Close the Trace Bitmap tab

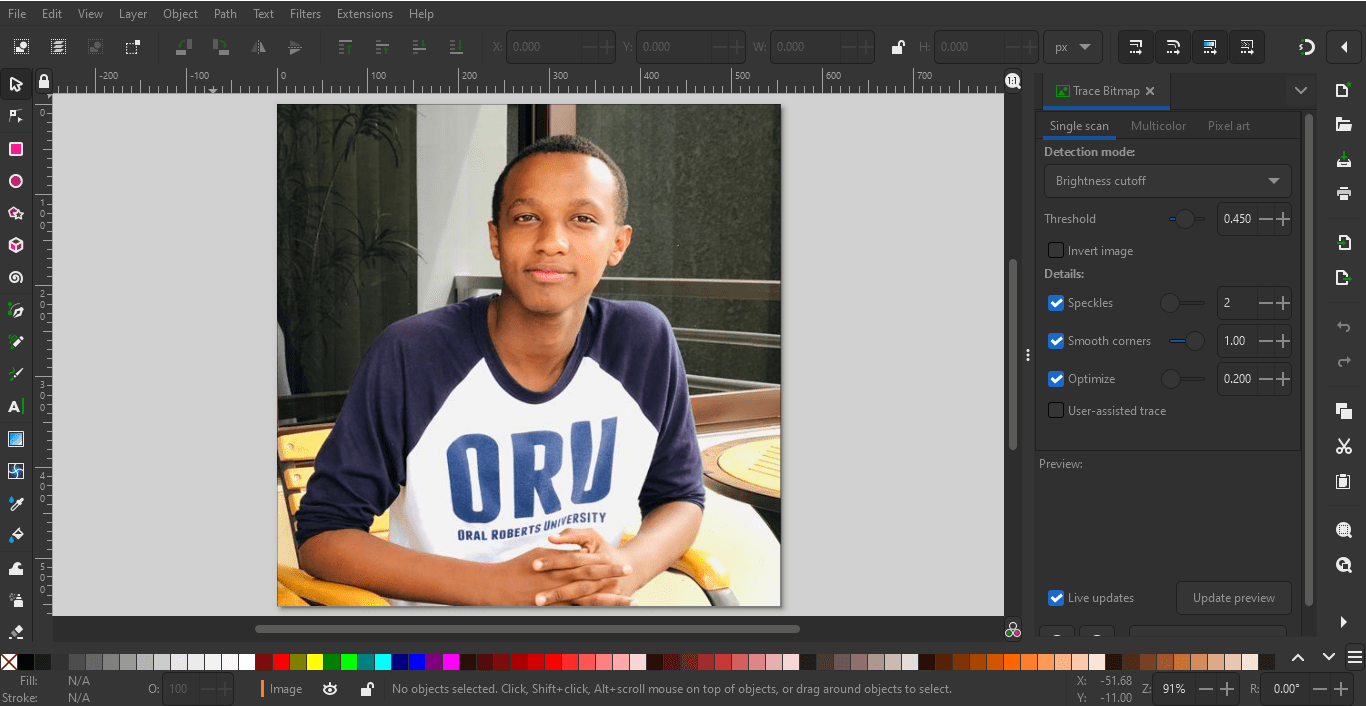(x=1150, y=91)
